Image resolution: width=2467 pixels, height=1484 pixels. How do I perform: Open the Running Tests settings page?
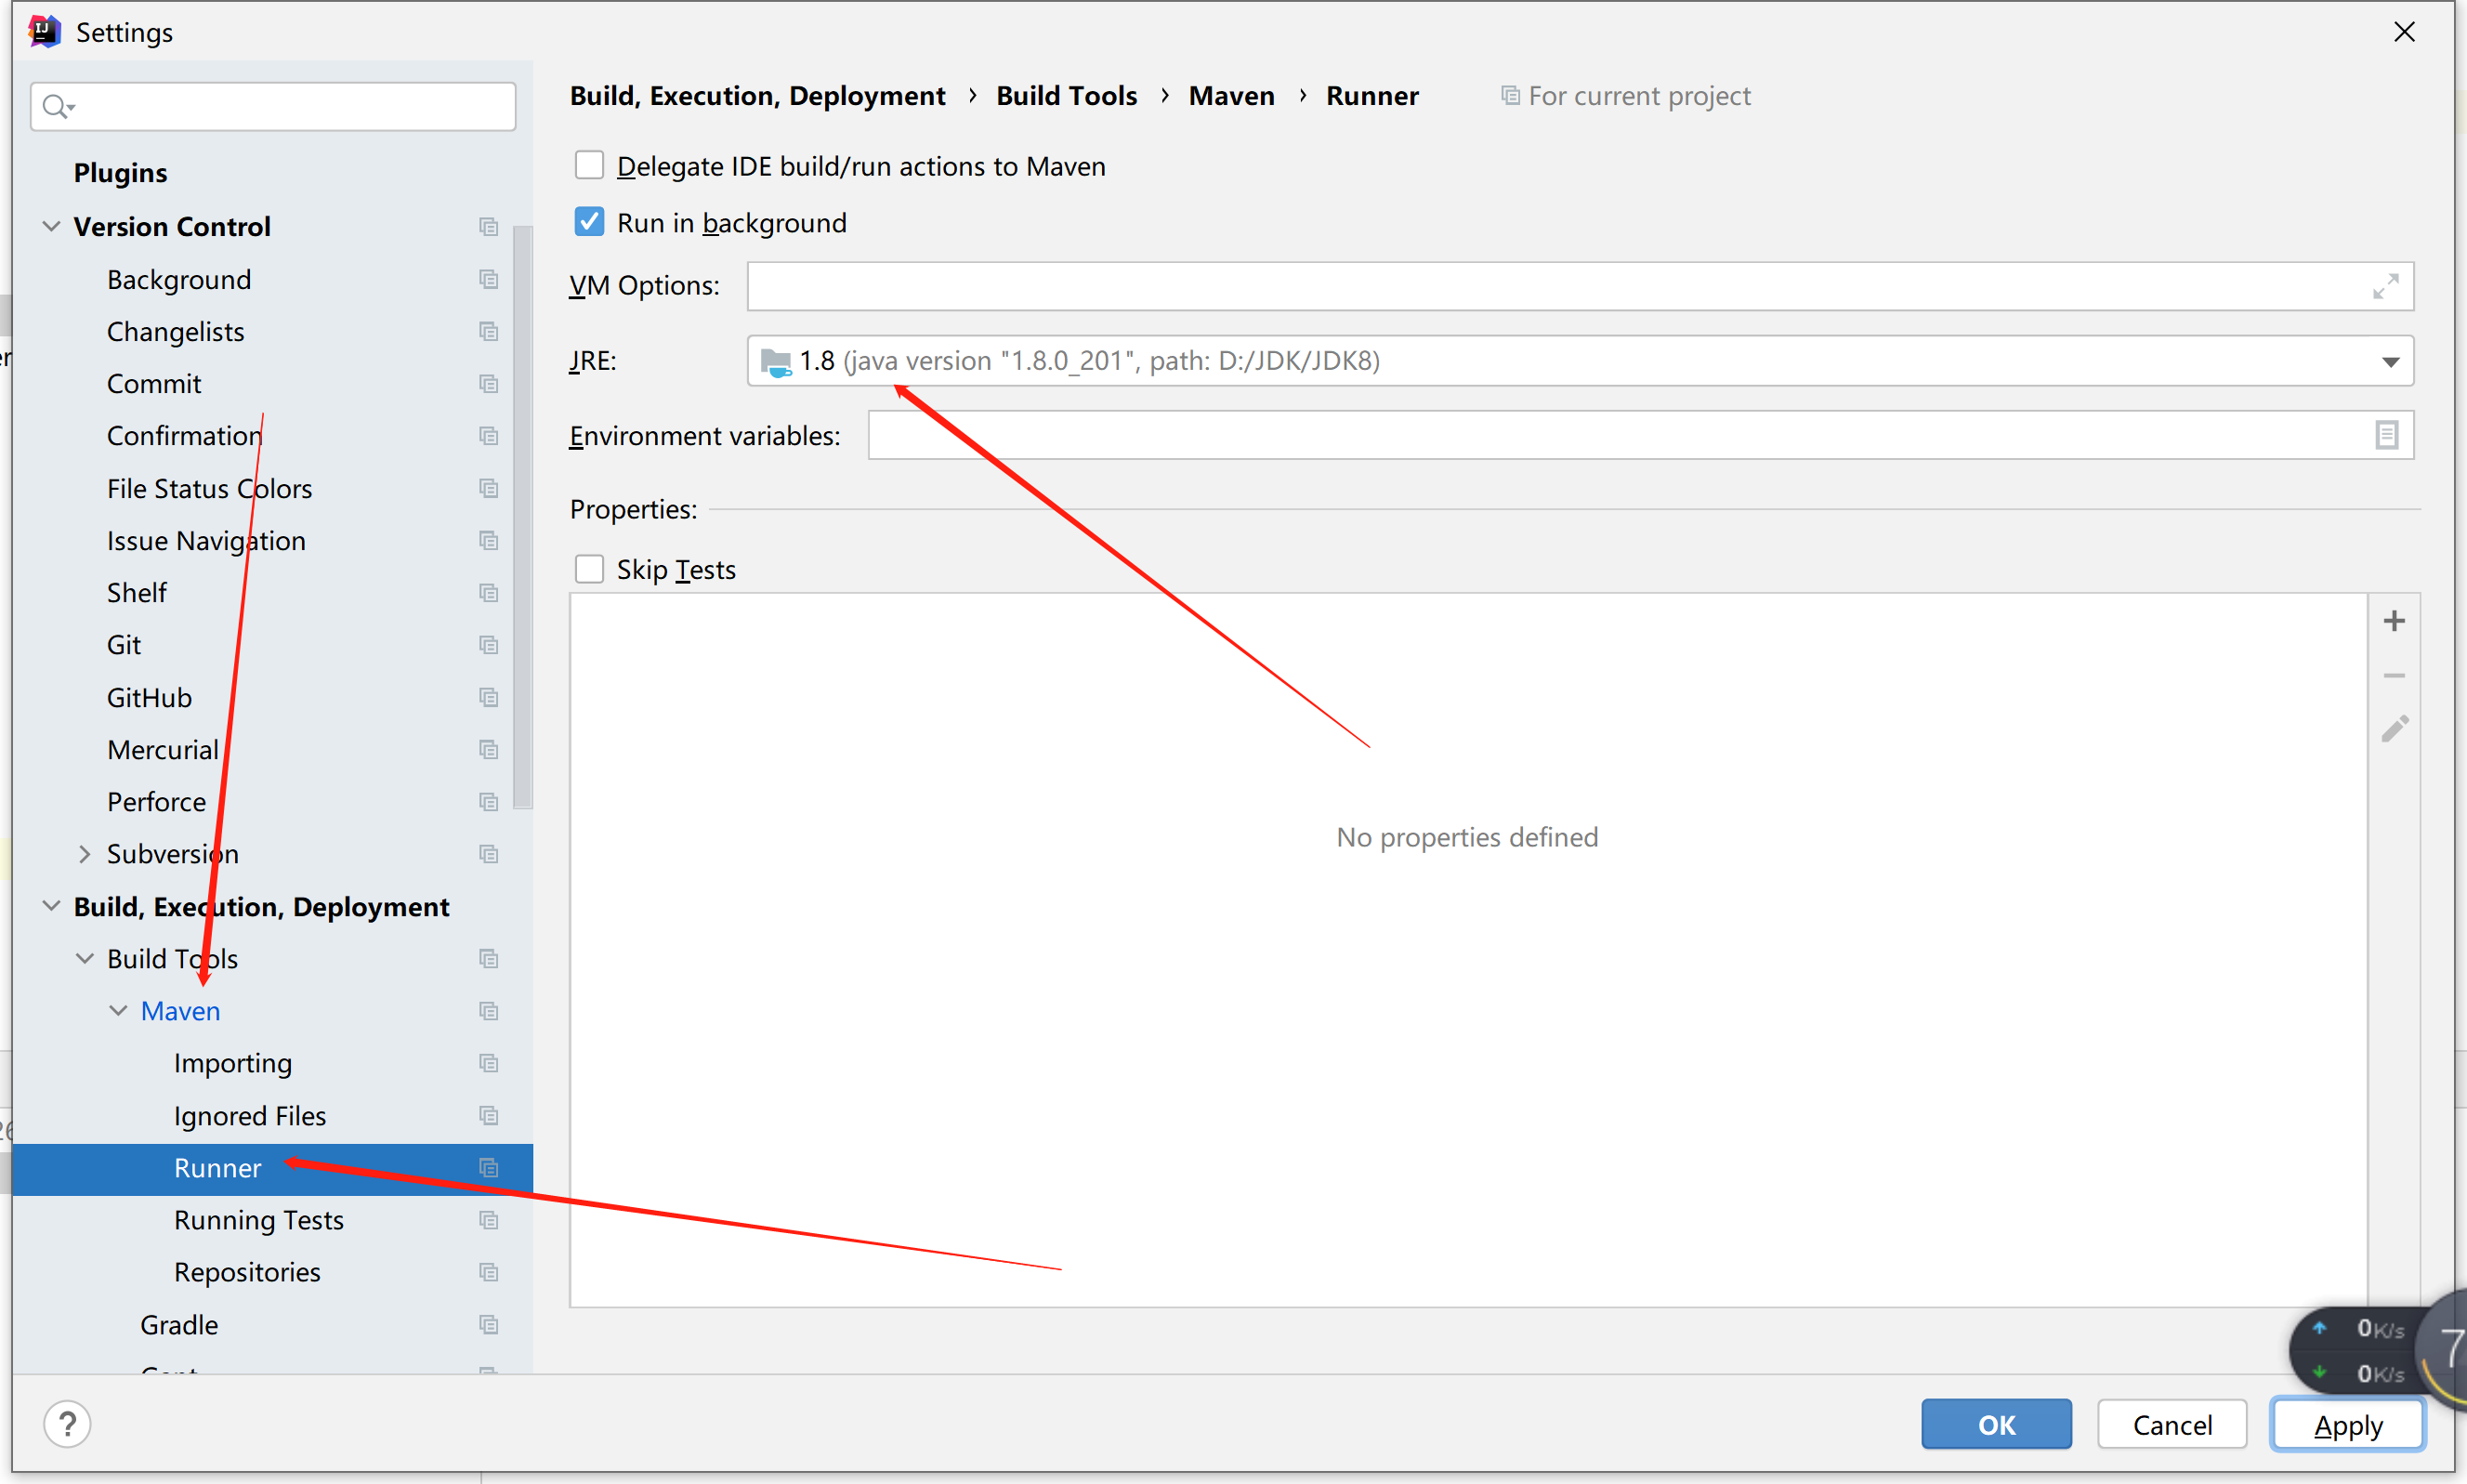258,1220
